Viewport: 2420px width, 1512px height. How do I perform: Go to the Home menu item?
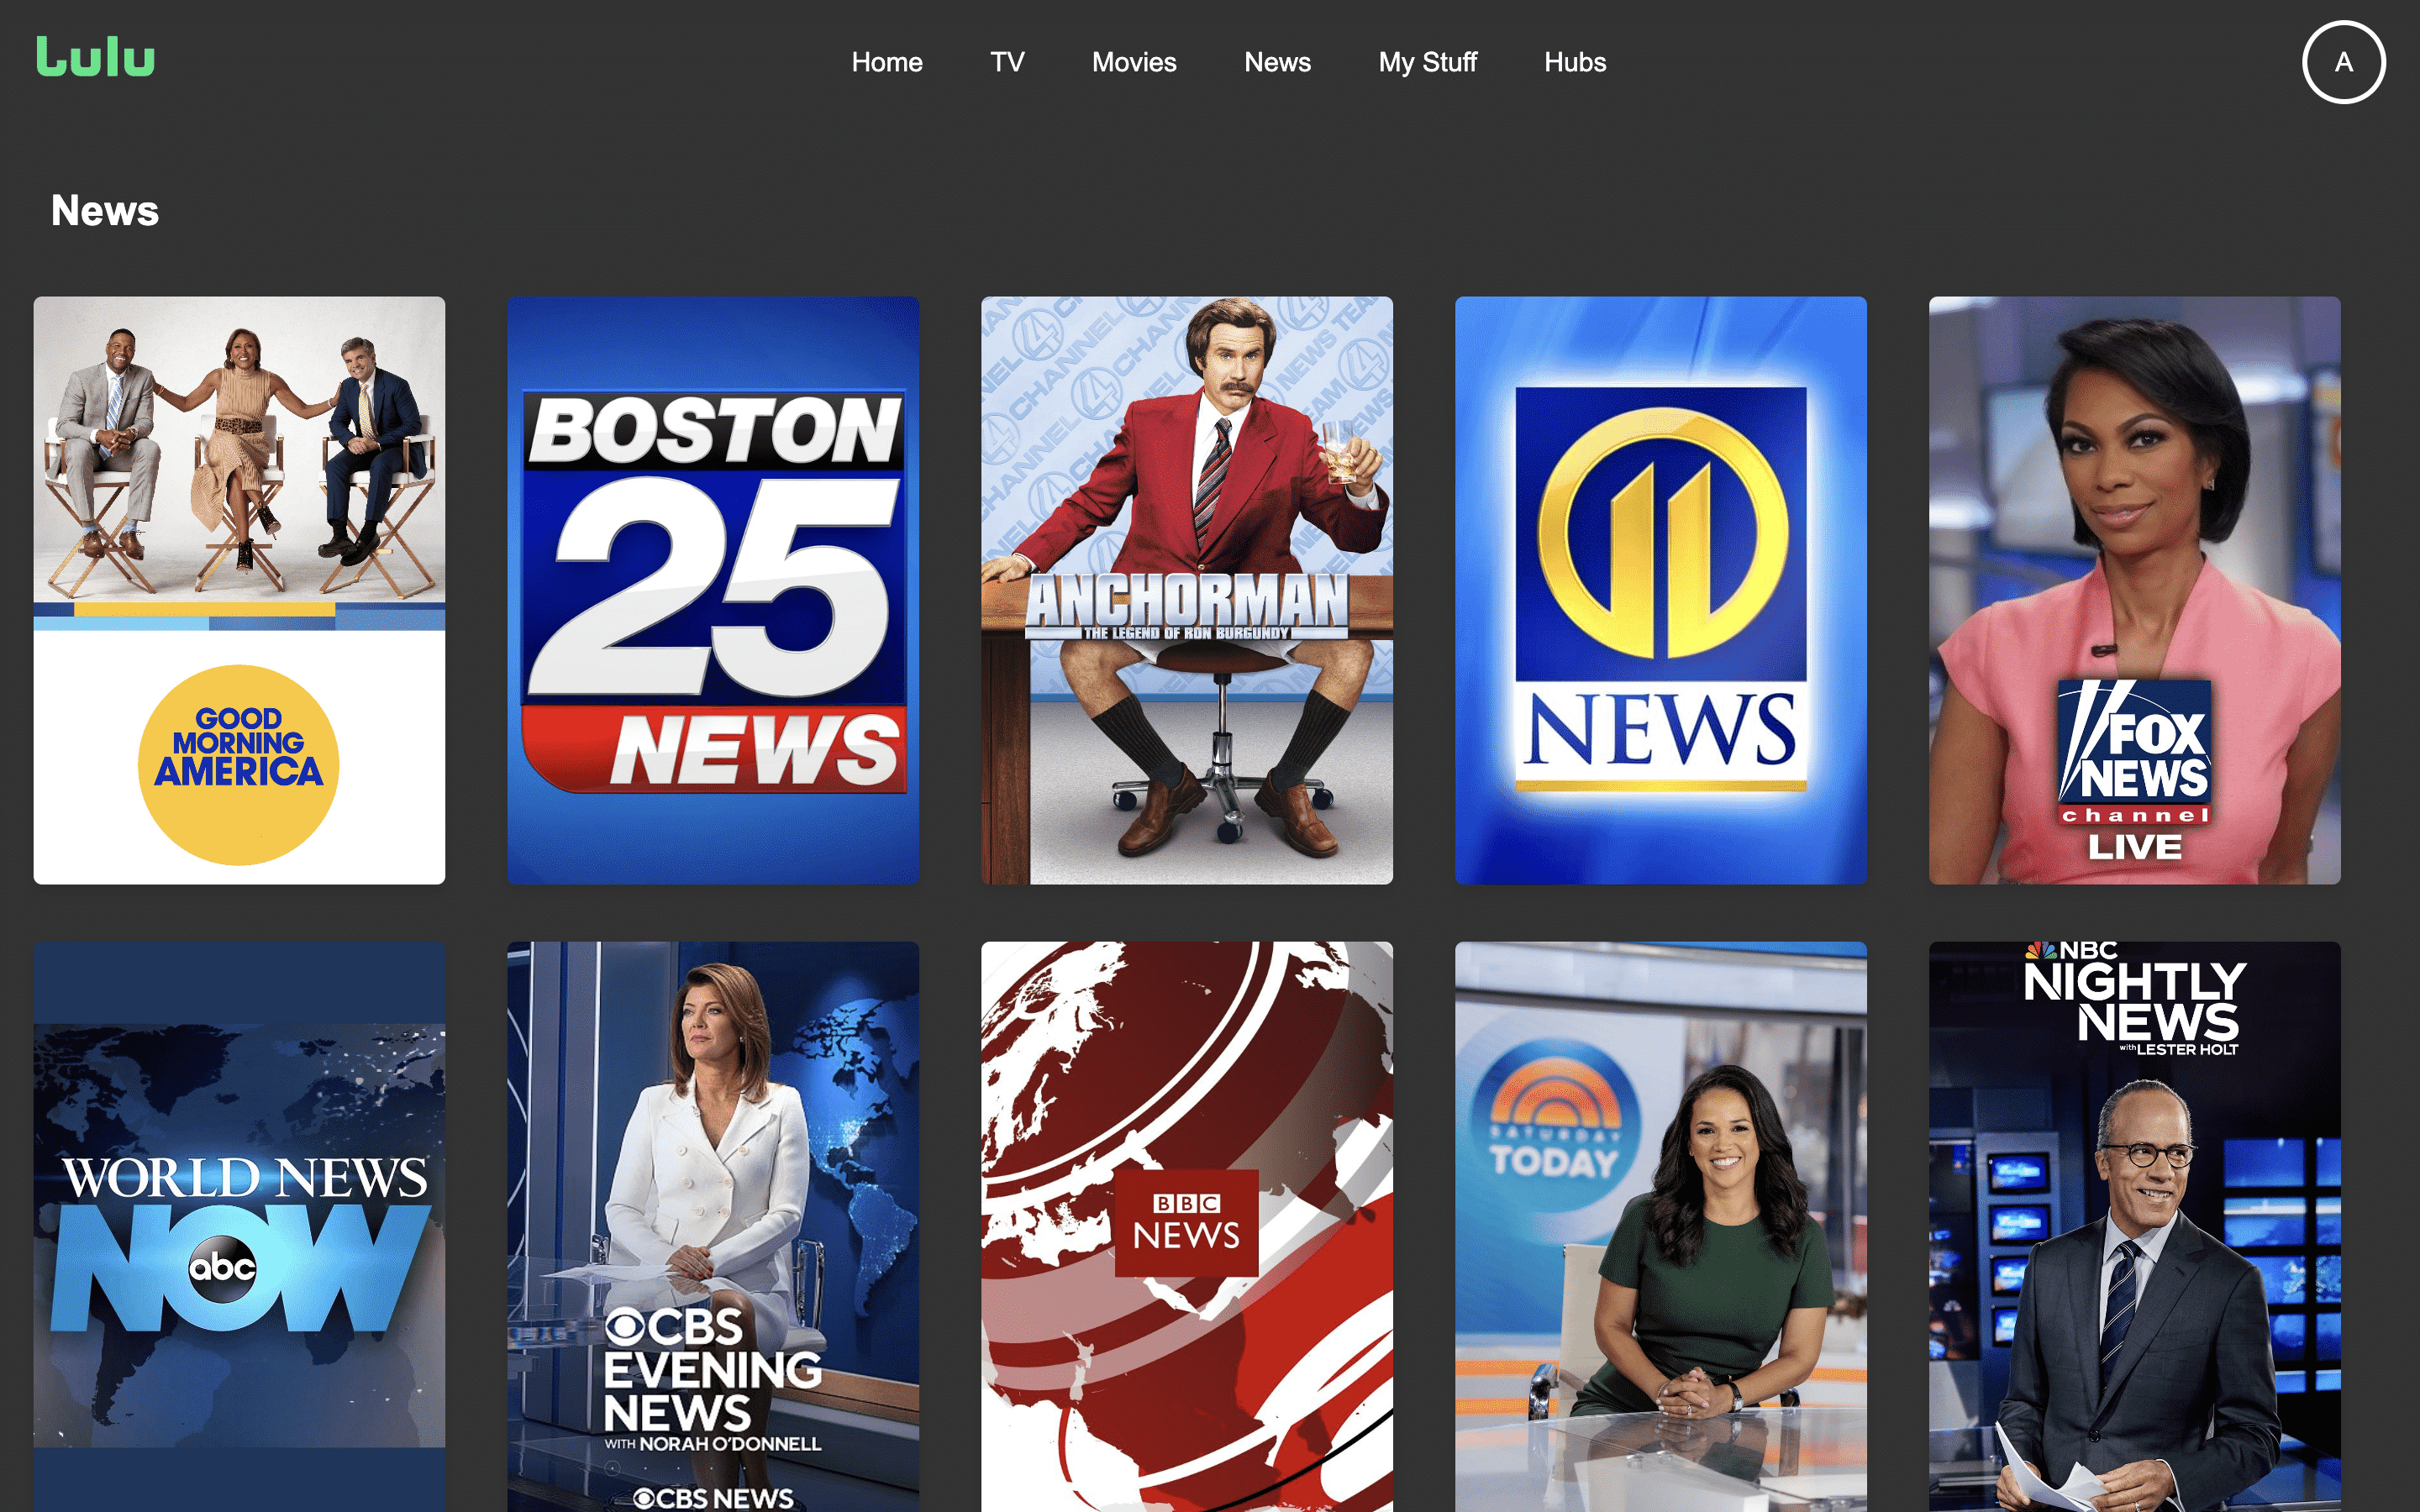pos(886,62)
